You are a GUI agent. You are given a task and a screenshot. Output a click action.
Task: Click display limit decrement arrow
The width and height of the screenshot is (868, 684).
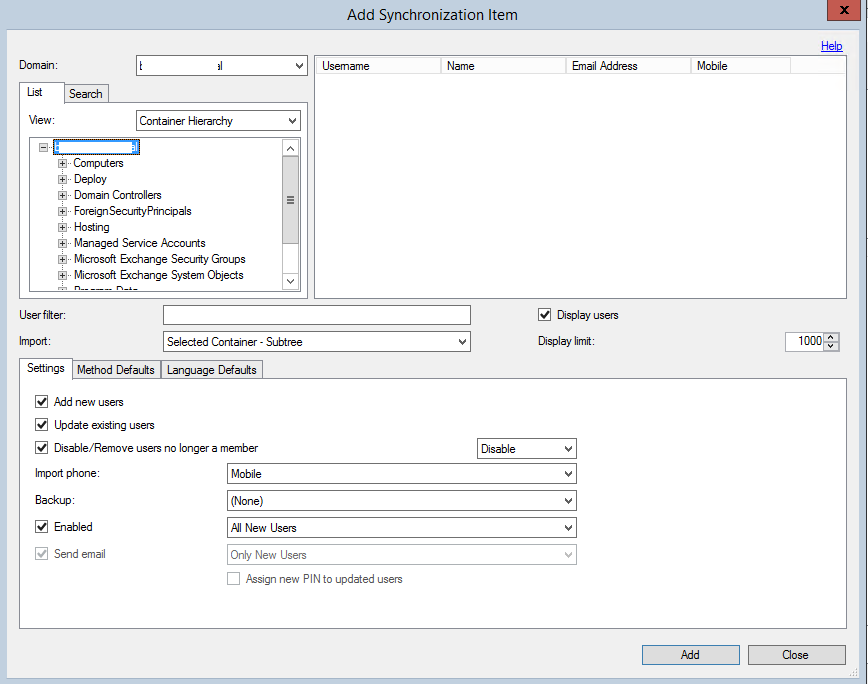832,346
